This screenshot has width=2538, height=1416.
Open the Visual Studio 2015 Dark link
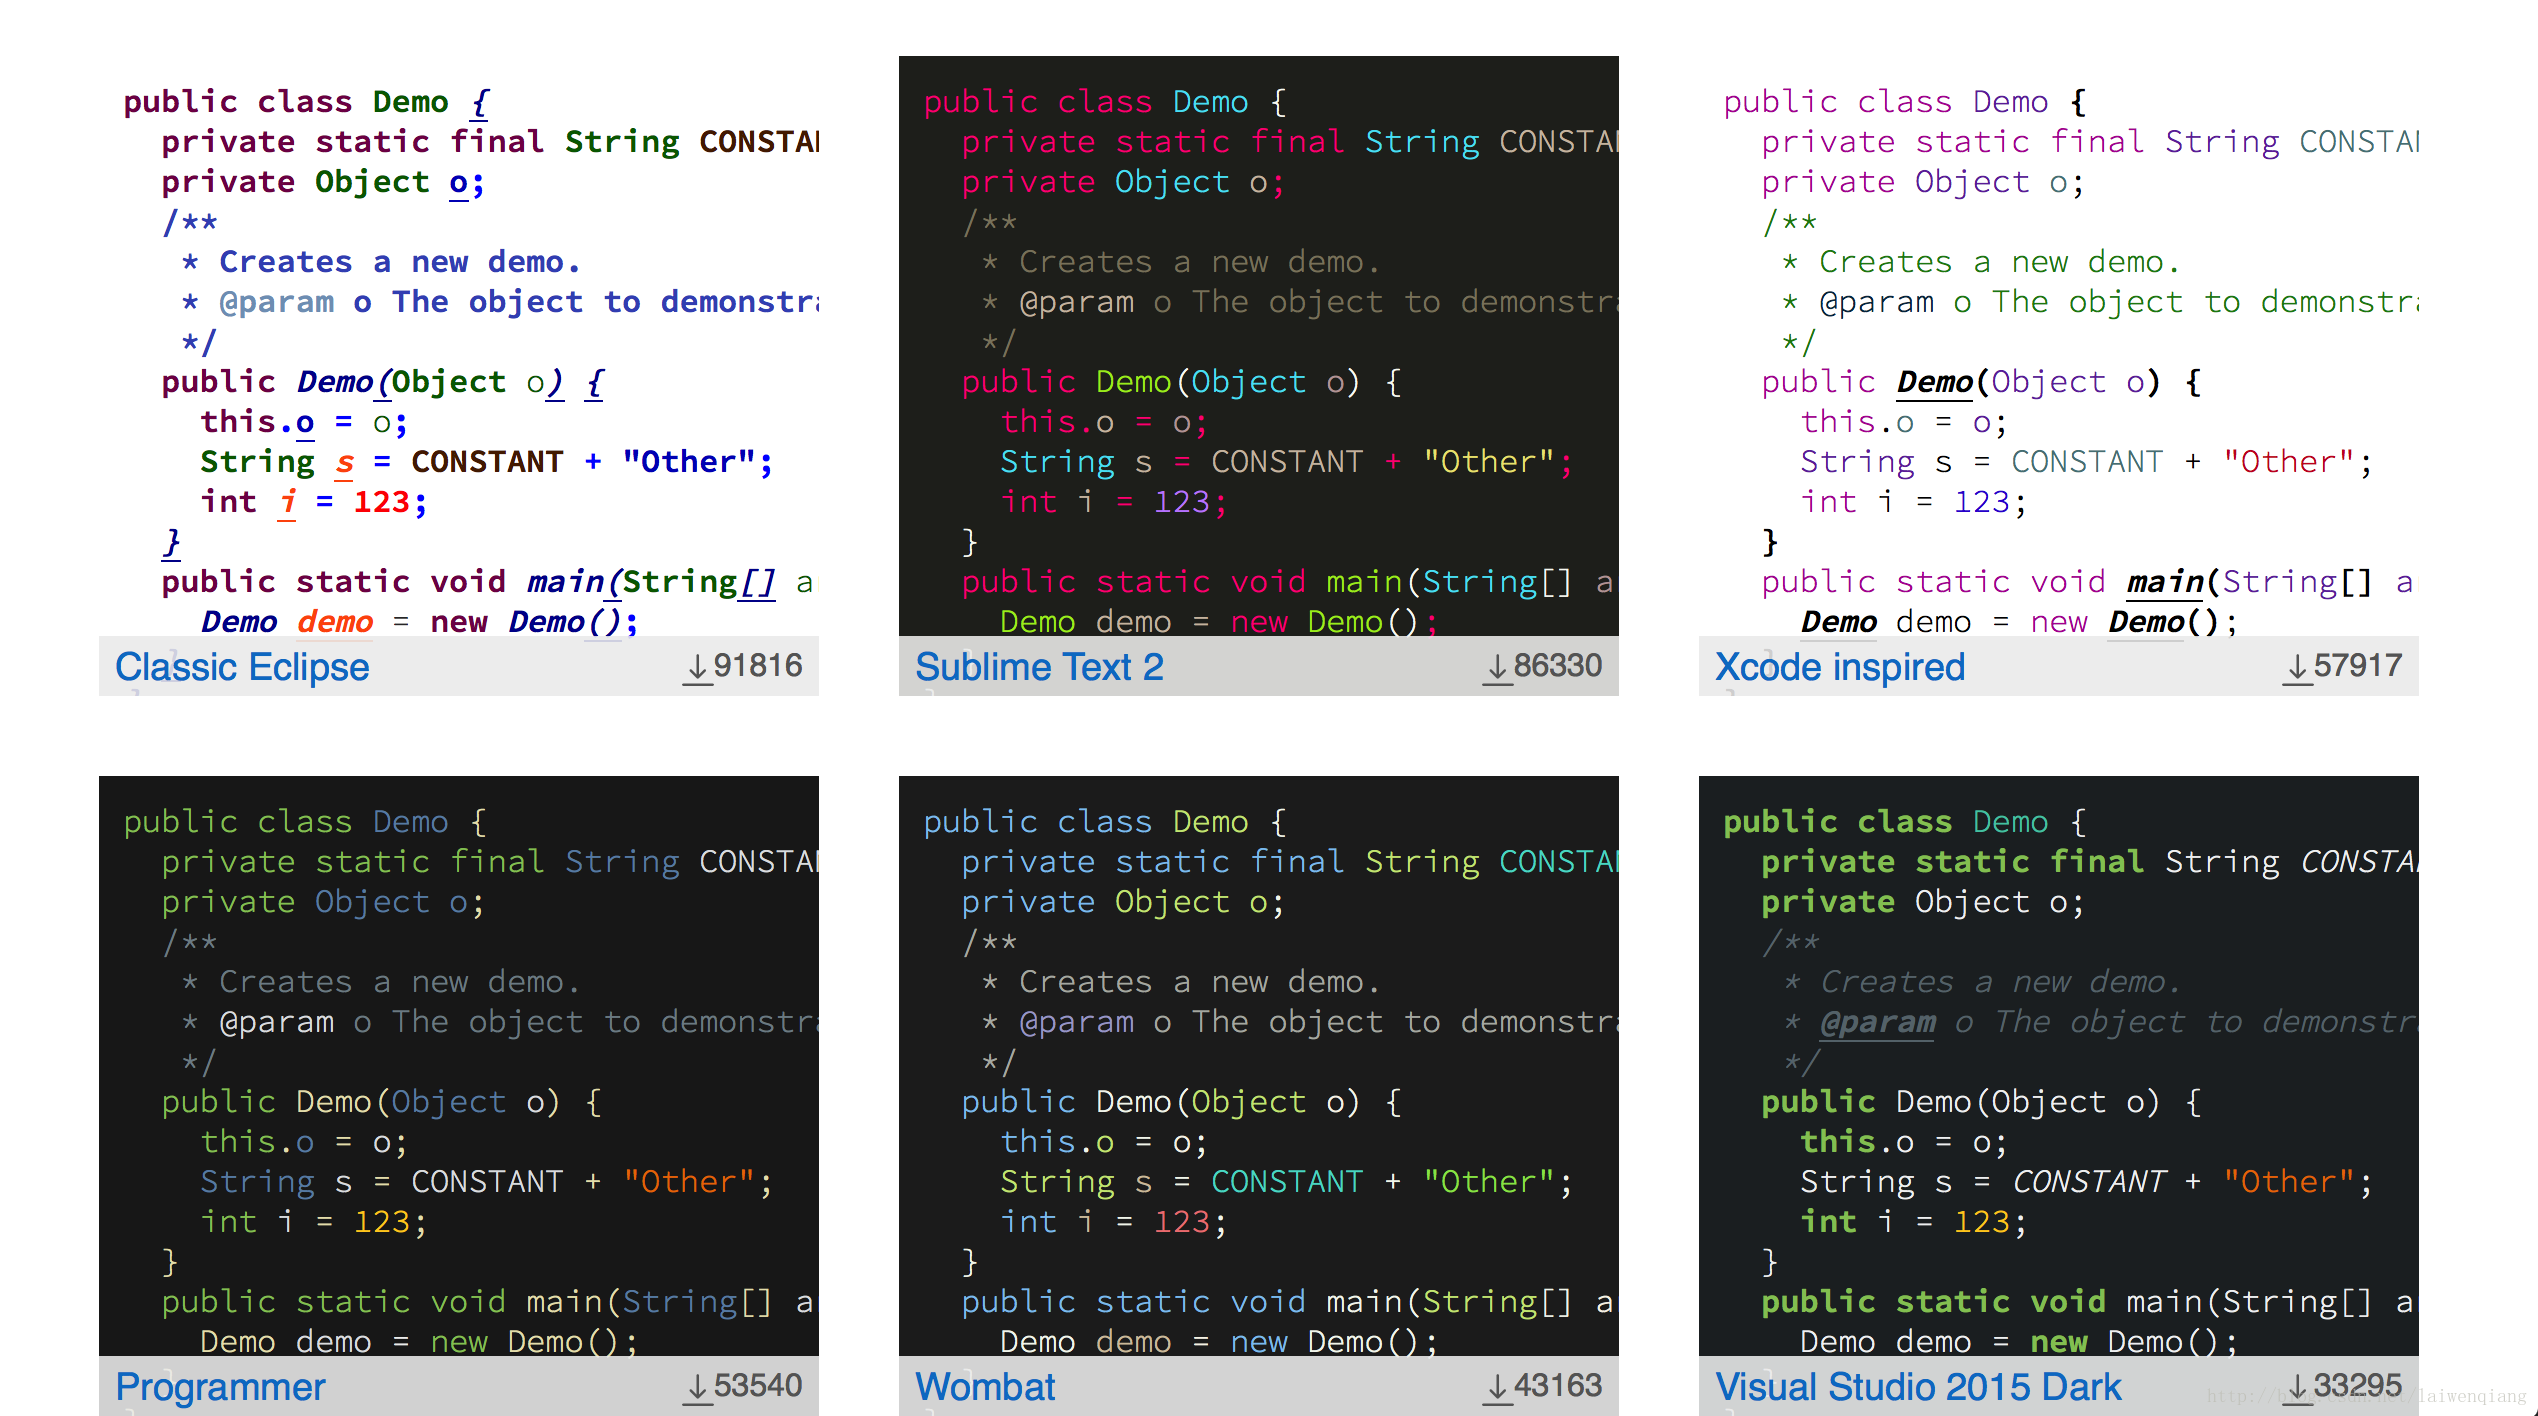(1918, 1387)
